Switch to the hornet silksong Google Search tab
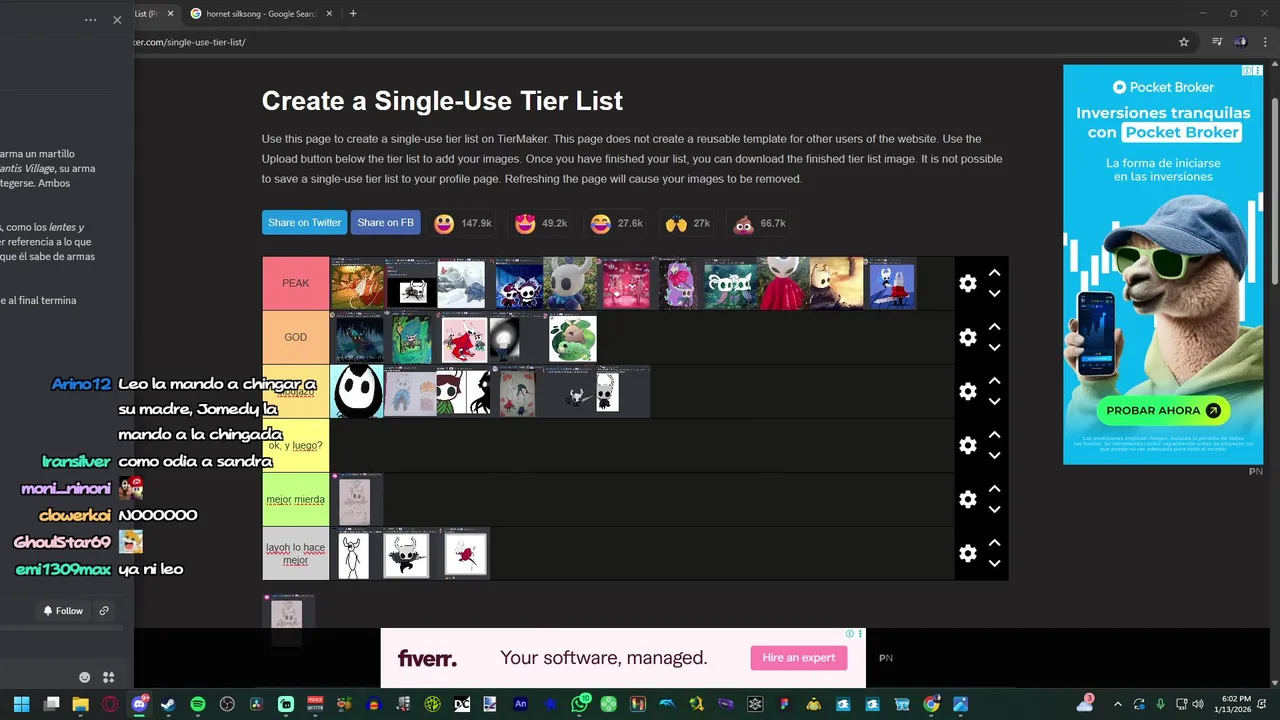 point(260,14)
